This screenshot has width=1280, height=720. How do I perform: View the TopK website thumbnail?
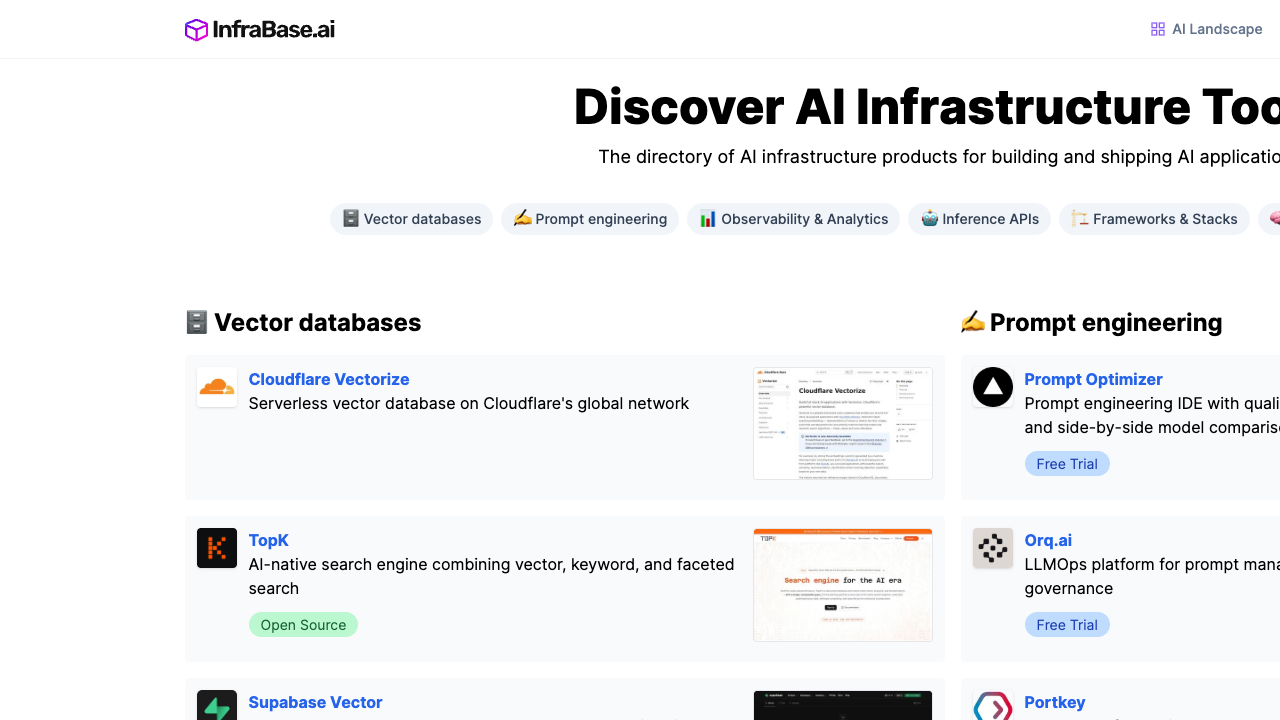843,585
